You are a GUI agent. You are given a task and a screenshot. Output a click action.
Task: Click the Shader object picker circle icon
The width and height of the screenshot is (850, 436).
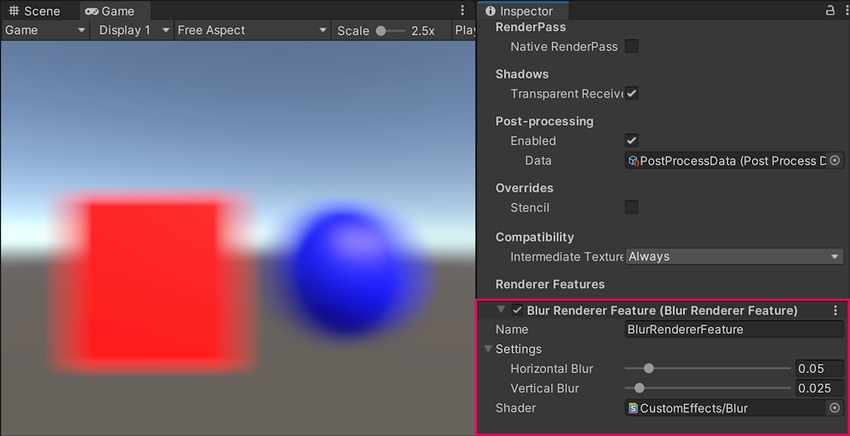coord(834,408)
